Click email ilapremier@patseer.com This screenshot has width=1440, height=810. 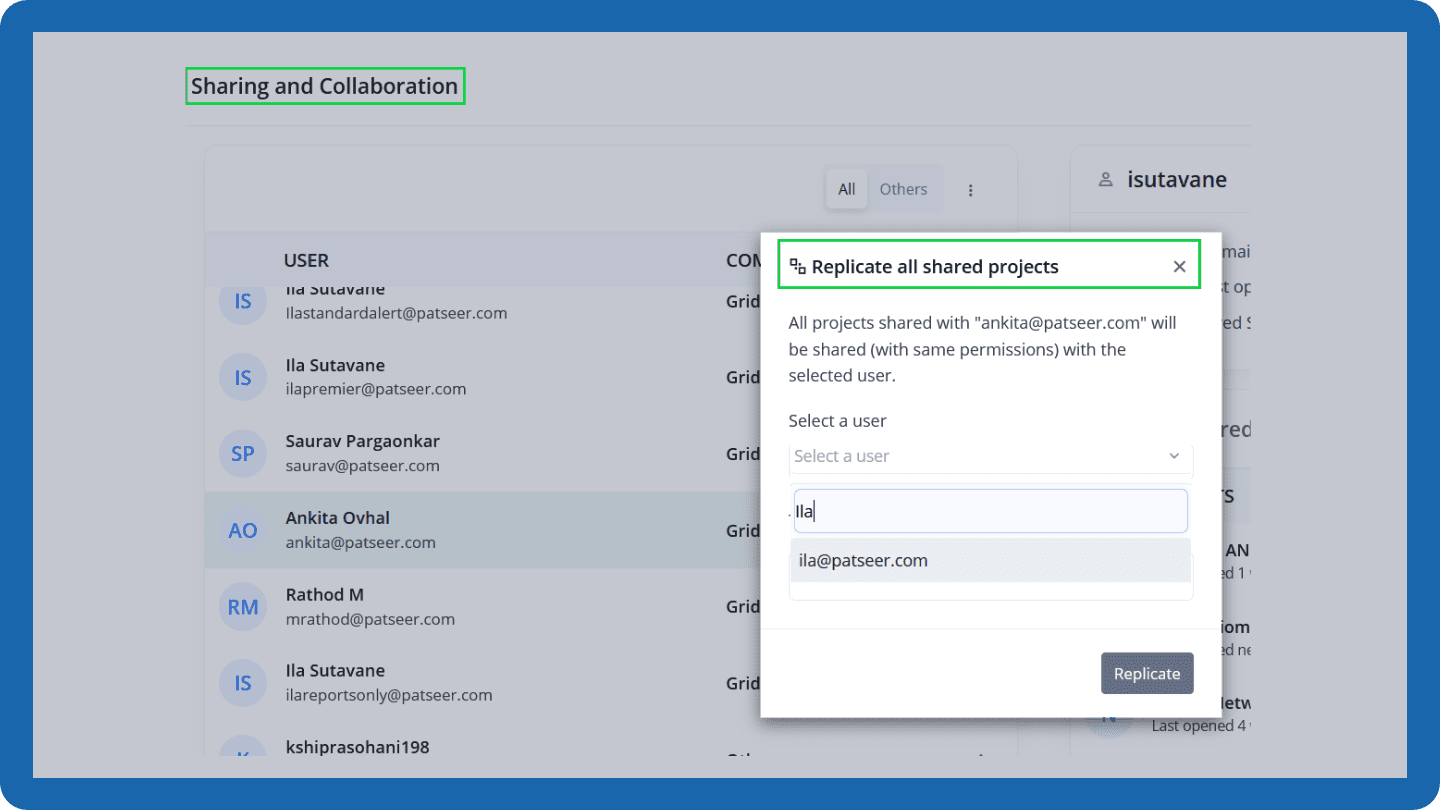coord(376,389)
